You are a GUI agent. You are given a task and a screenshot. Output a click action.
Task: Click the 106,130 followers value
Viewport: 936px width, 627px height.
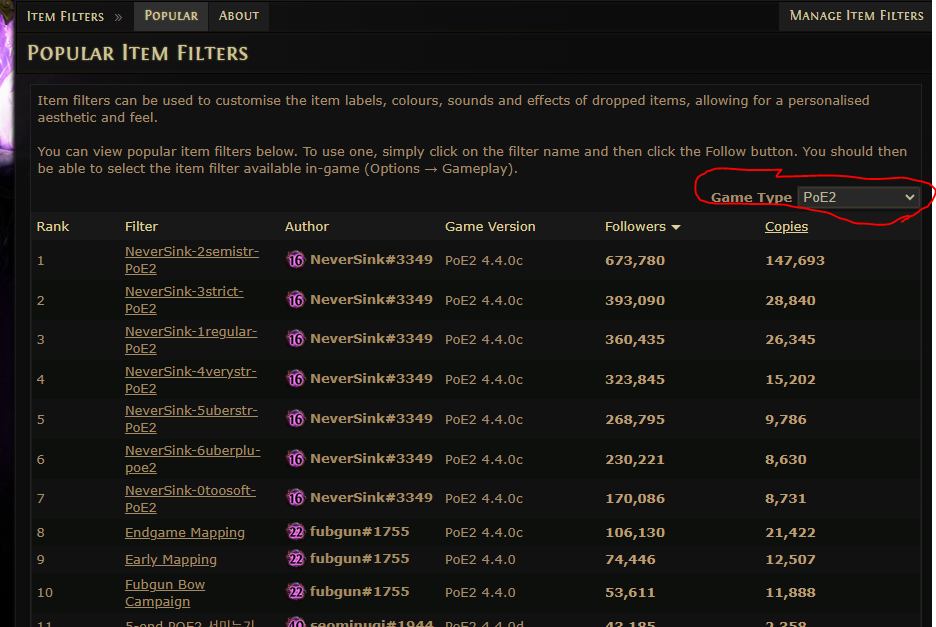click(635, 533)
